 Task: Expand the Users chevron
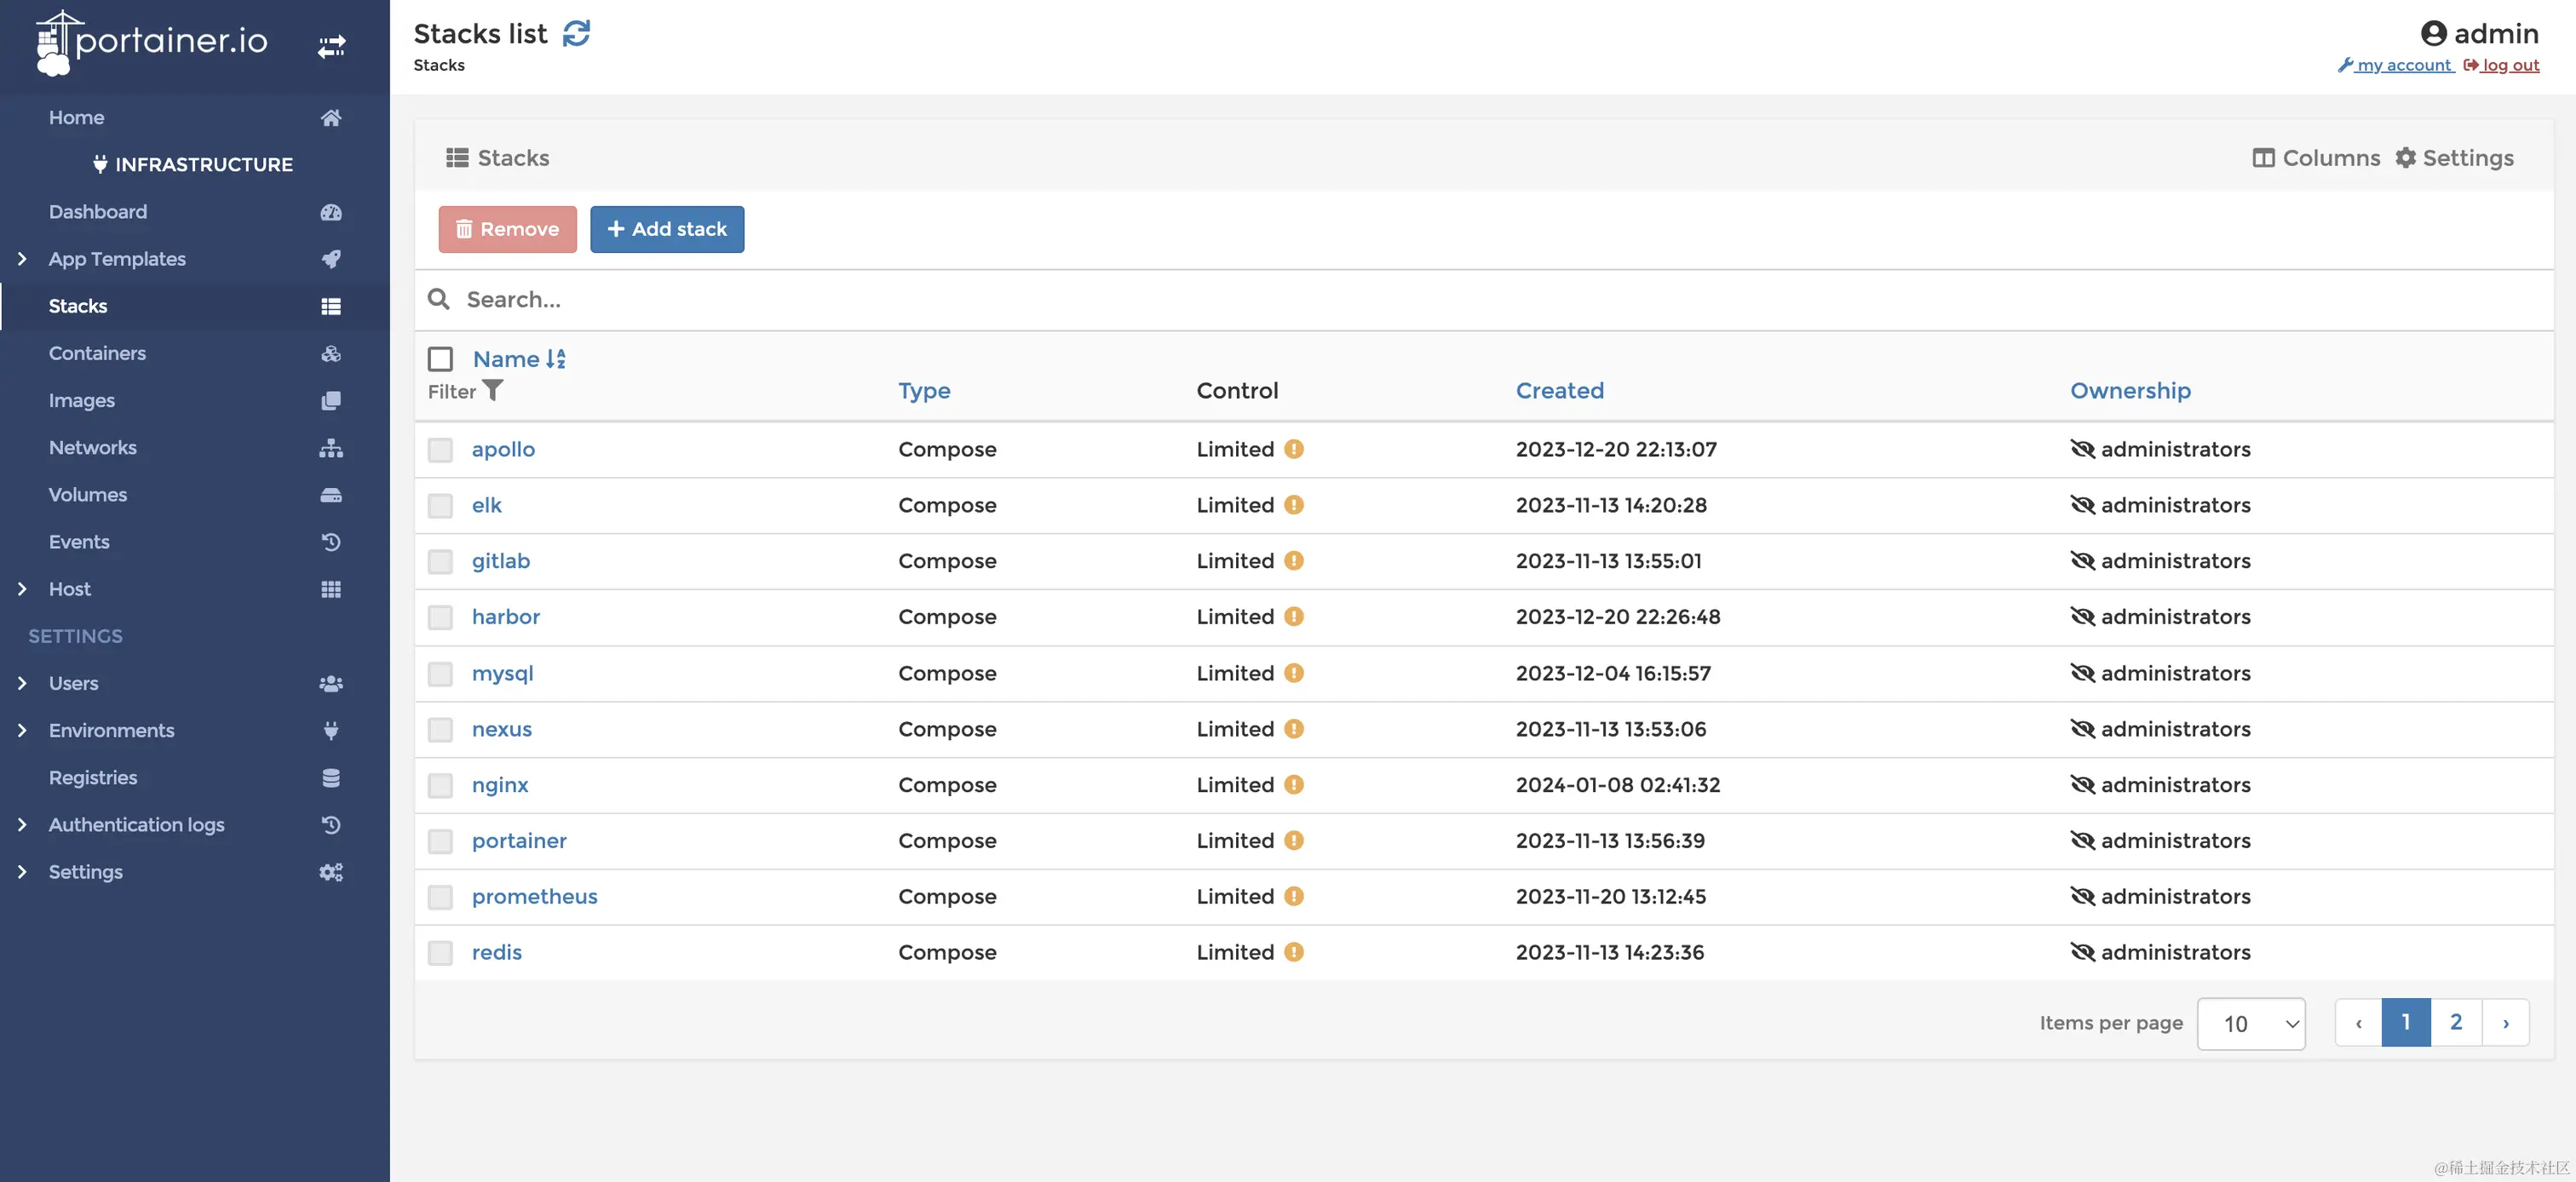[x=22, y=683]
